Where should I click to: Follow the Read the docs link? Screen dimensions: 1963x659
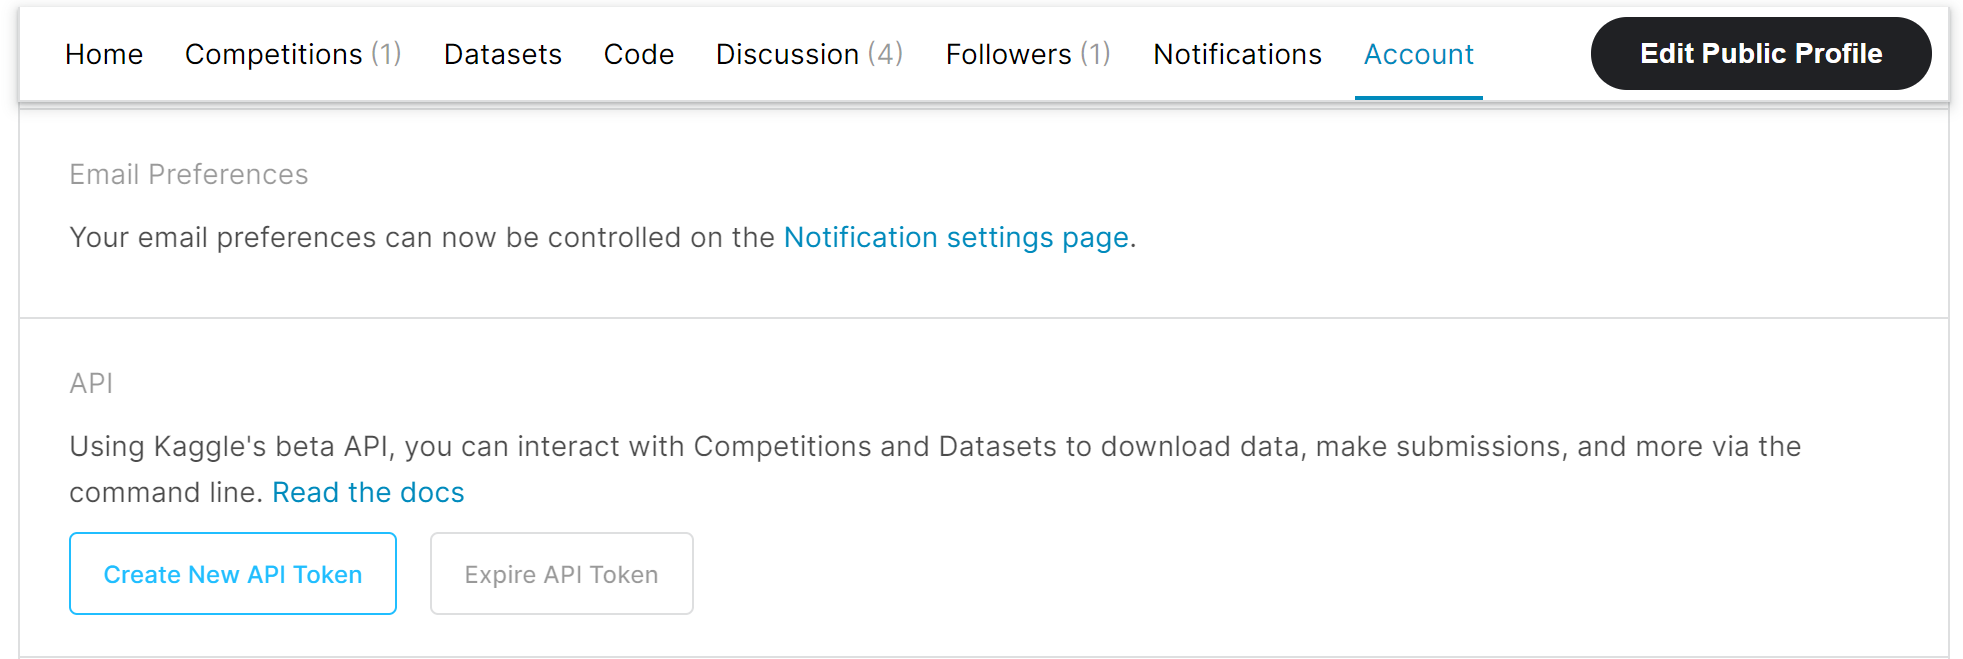368,493
